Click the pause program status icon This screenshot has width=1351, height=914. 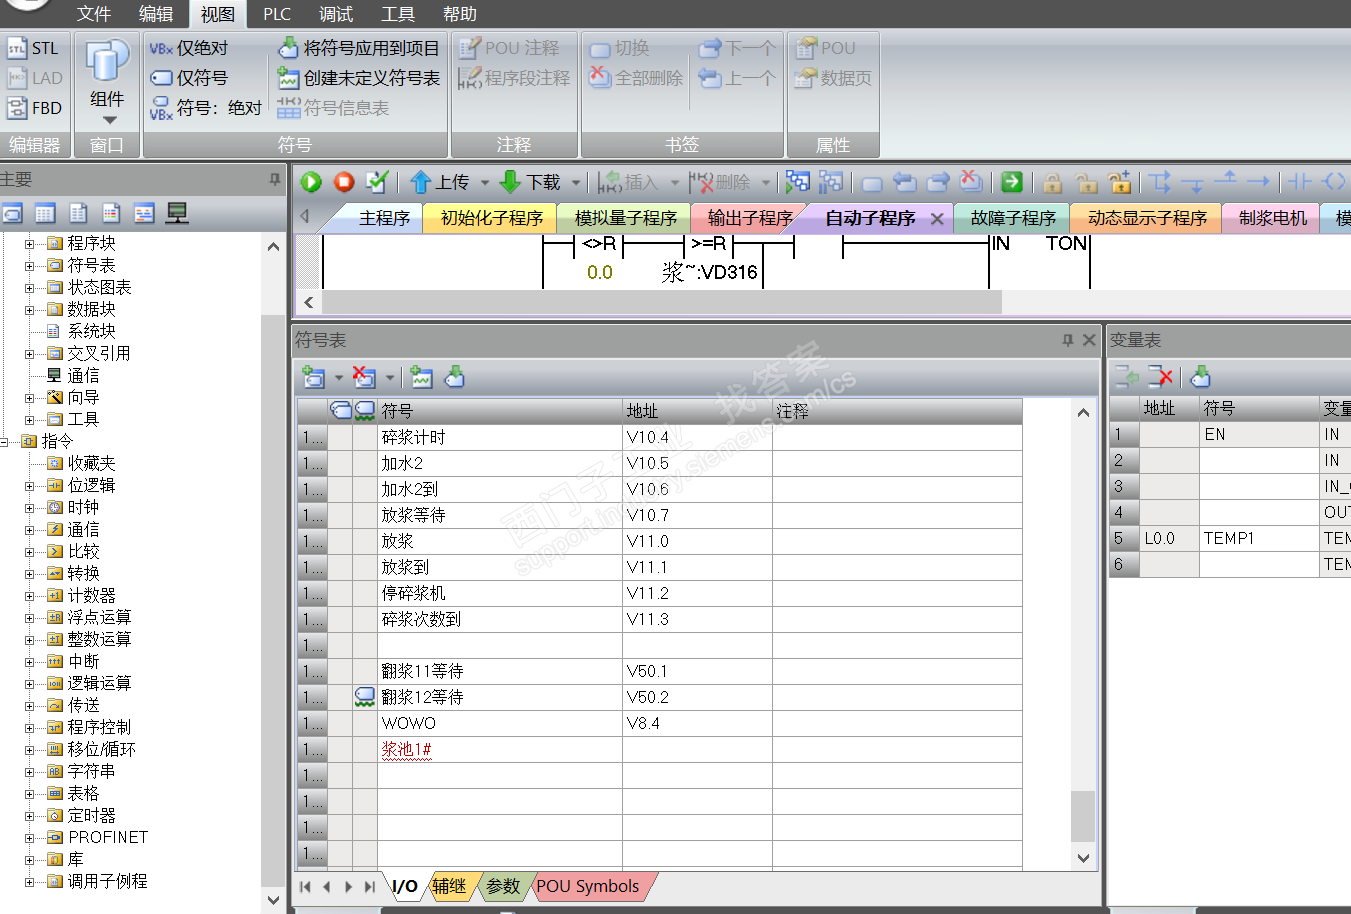pos(831,182)
